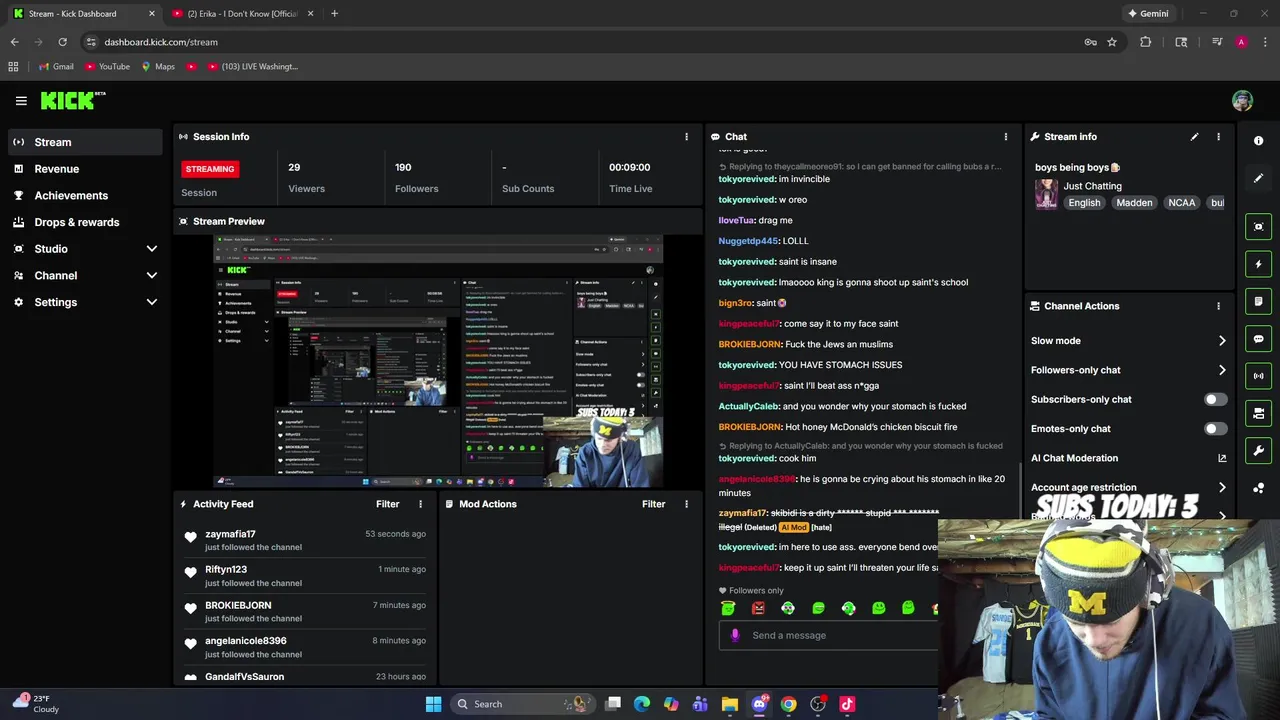Bookmark this page with the star icon
Image resolution: width=1280 pixels, height=720 pixels.
point(1112,42)
